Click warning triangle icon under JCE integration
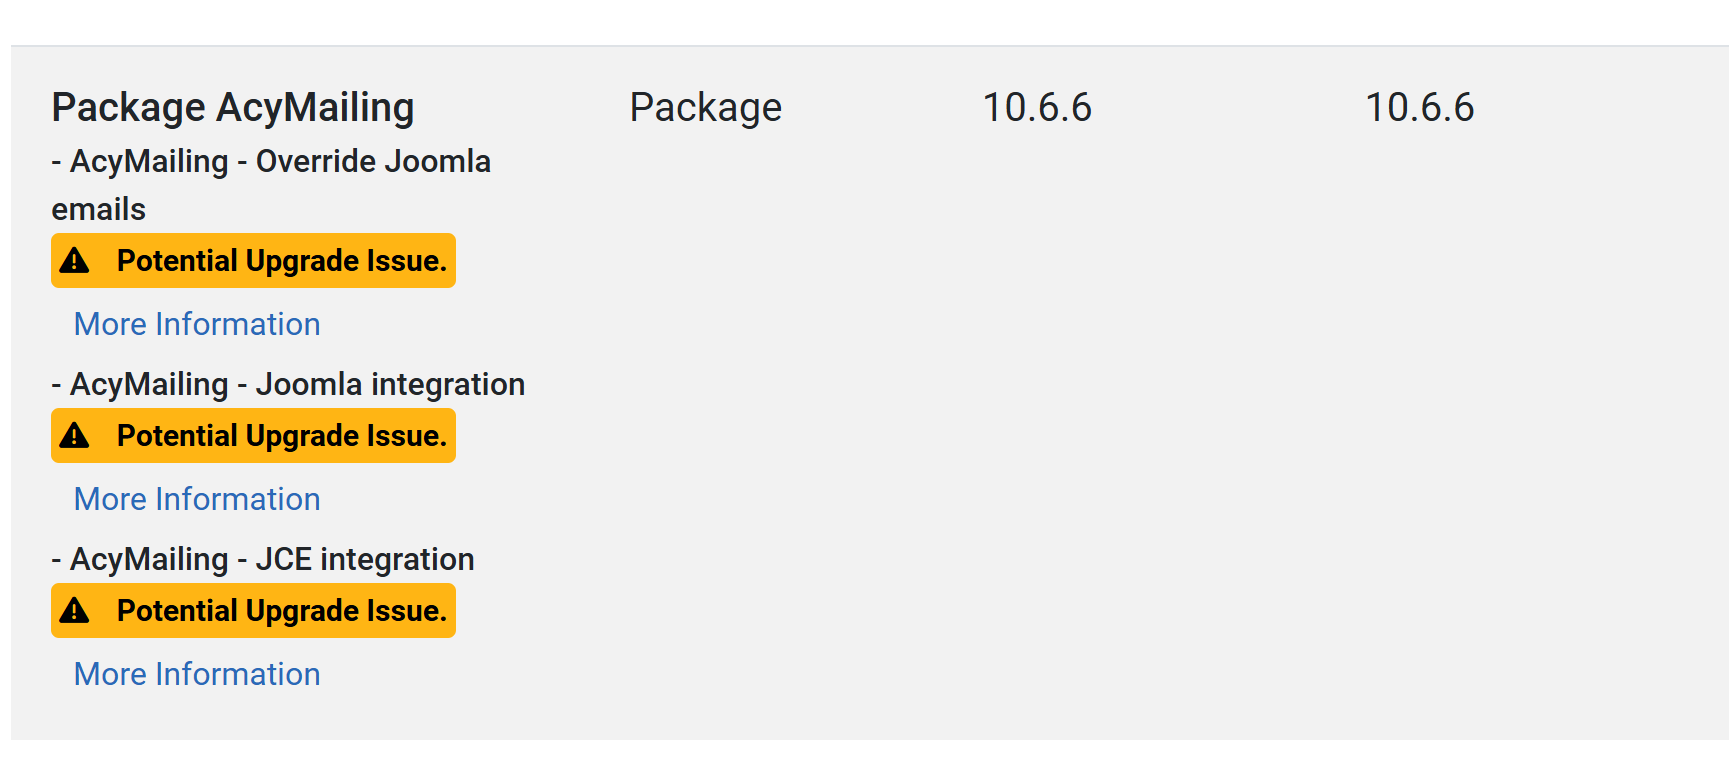The image size is (1729, 776). click(75, 611)
